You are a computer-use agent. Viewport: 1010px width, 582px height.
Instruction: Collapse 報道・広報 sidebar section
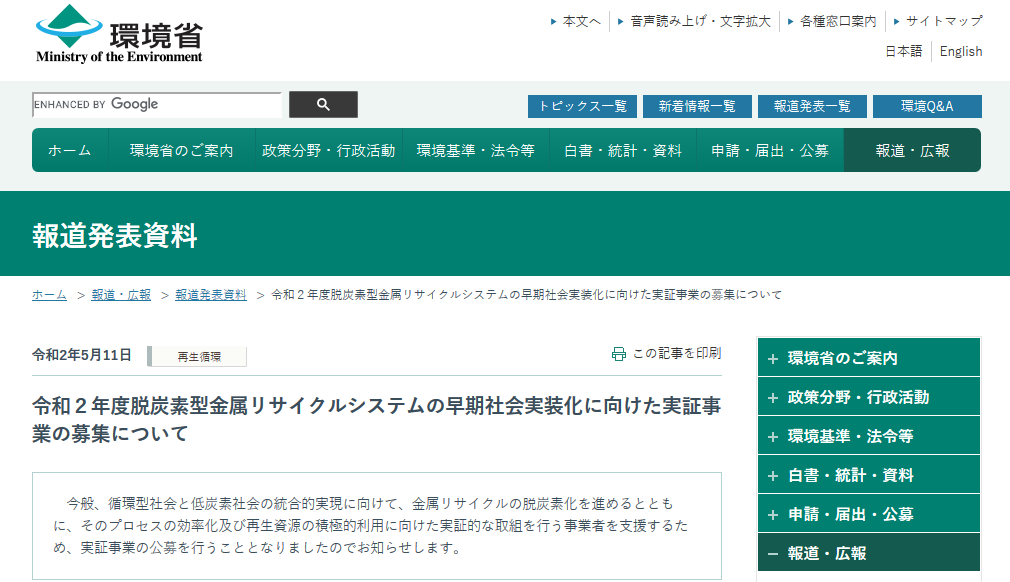click(868, 553)
